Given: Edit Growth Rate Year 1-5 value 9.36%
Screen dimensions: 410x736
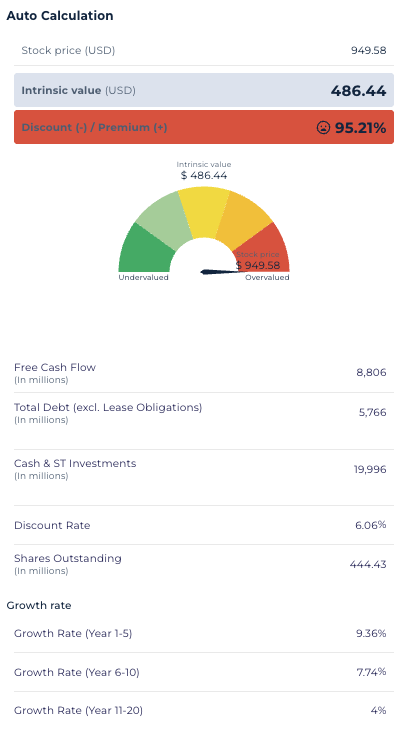Looking at the screenshot, I should [x=371, y=633].
